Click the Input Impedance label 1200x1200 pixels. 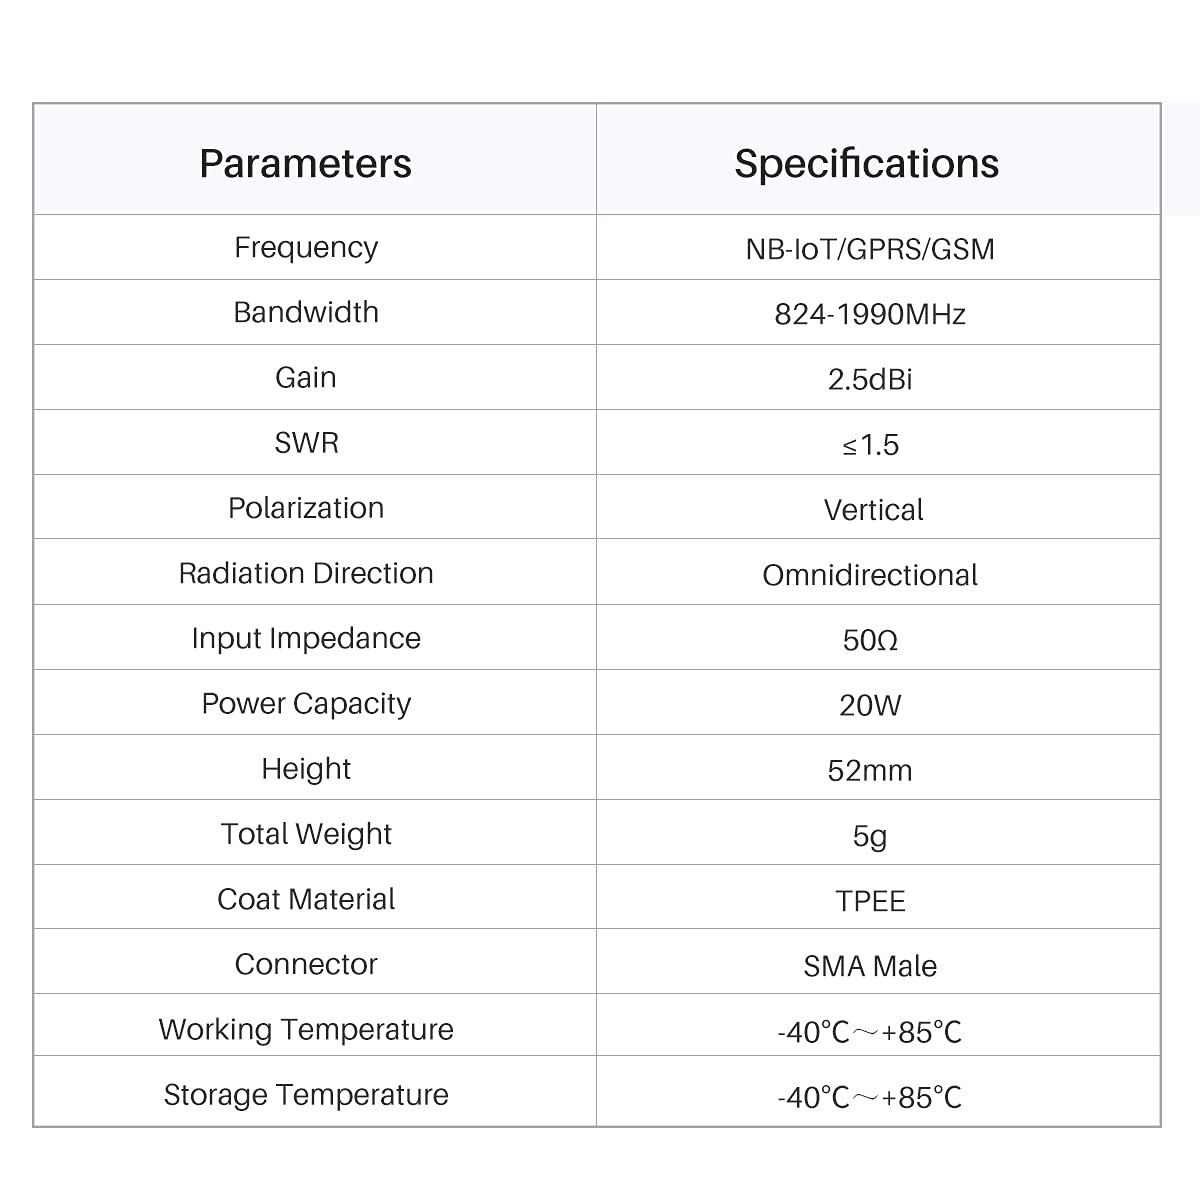[306, 638]
